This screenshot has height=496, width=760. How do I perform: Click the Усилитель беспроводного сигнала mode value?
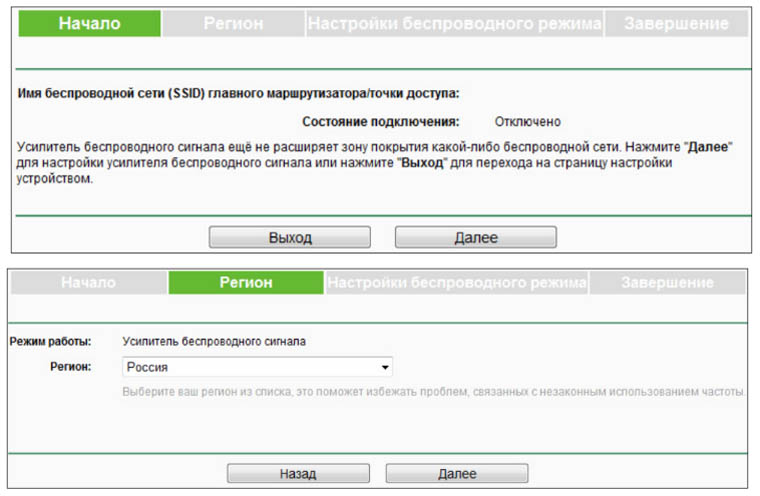click(x=214, y=341)
